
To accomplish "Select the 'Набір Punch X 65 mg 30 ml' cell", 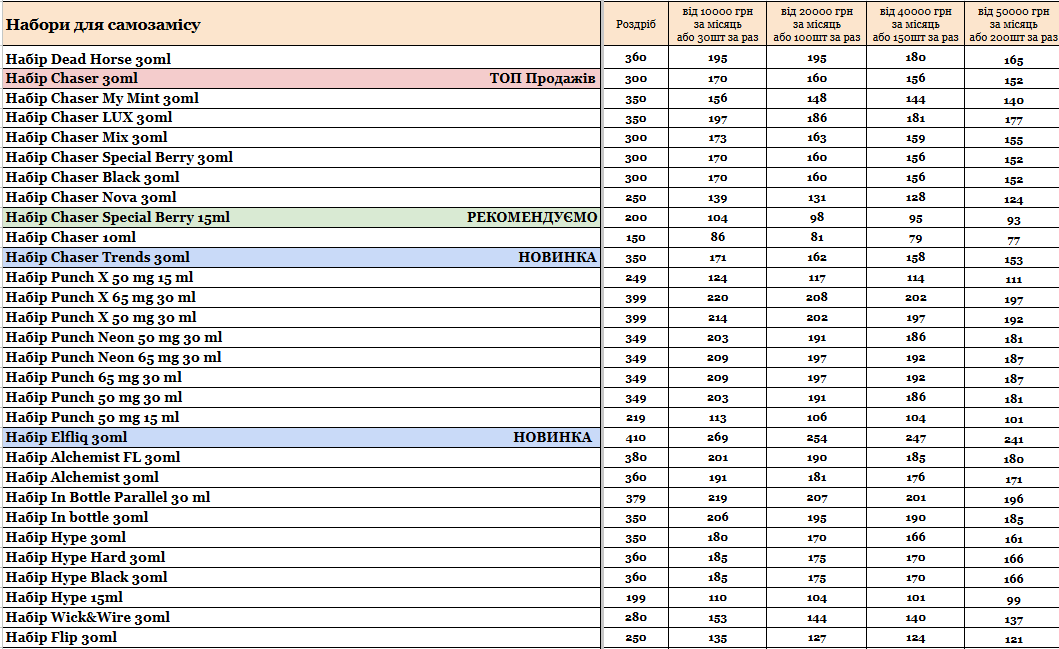I will click(101, 298).
